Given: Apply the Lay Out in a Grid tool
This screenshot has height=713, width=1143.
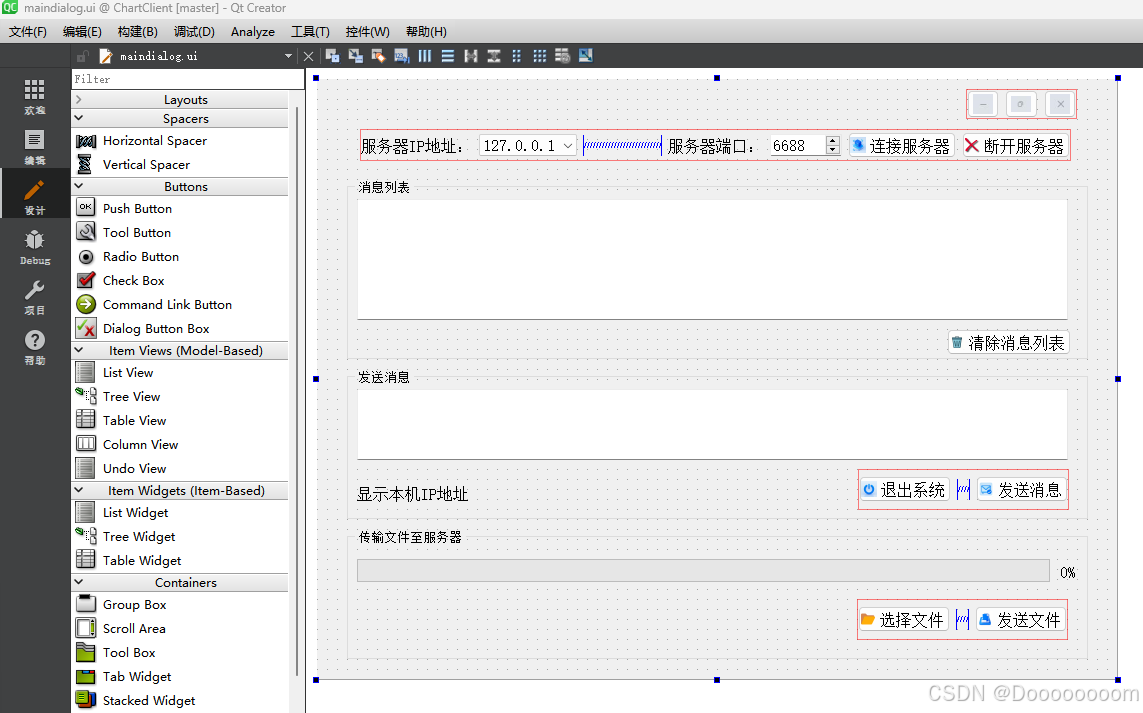Looking at the screenshot, I should tap(539, 56).
